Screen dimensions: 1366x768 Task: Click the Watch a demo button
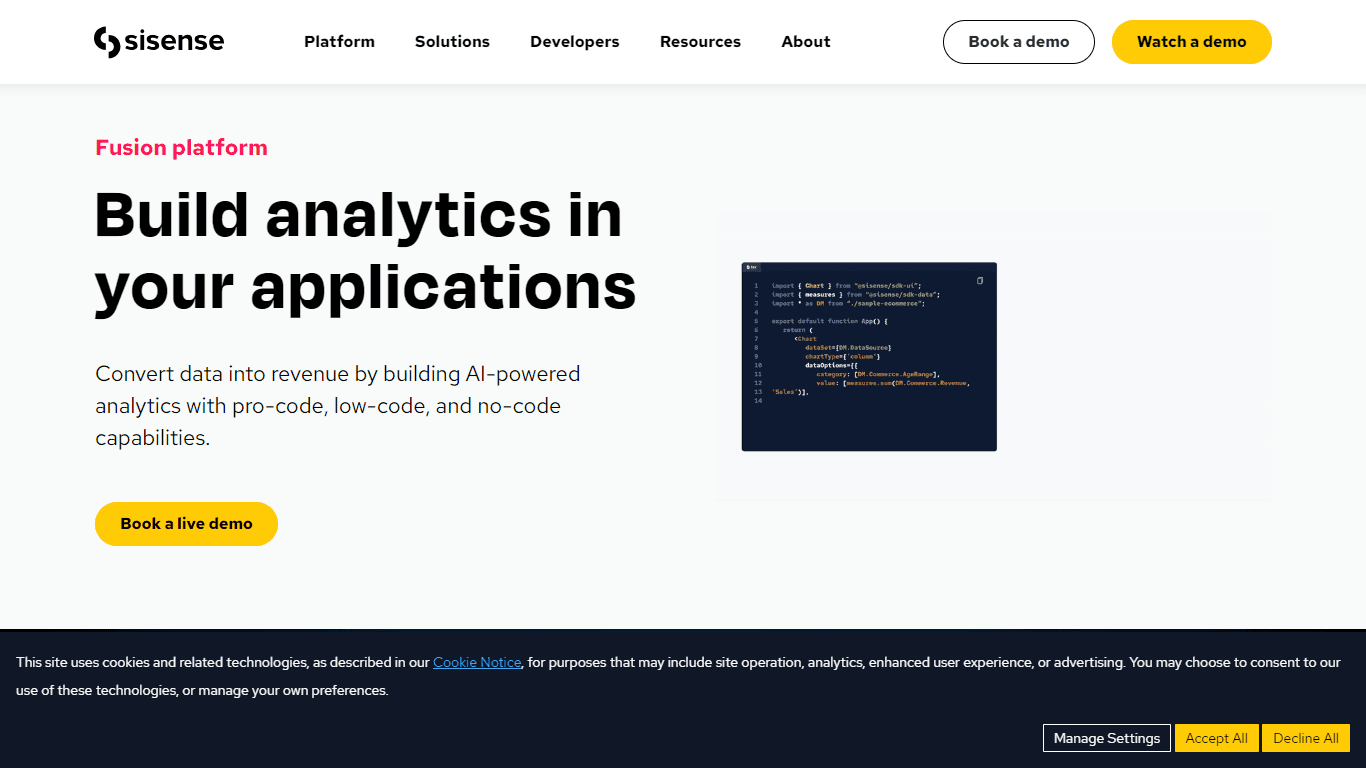[1192, 42]
